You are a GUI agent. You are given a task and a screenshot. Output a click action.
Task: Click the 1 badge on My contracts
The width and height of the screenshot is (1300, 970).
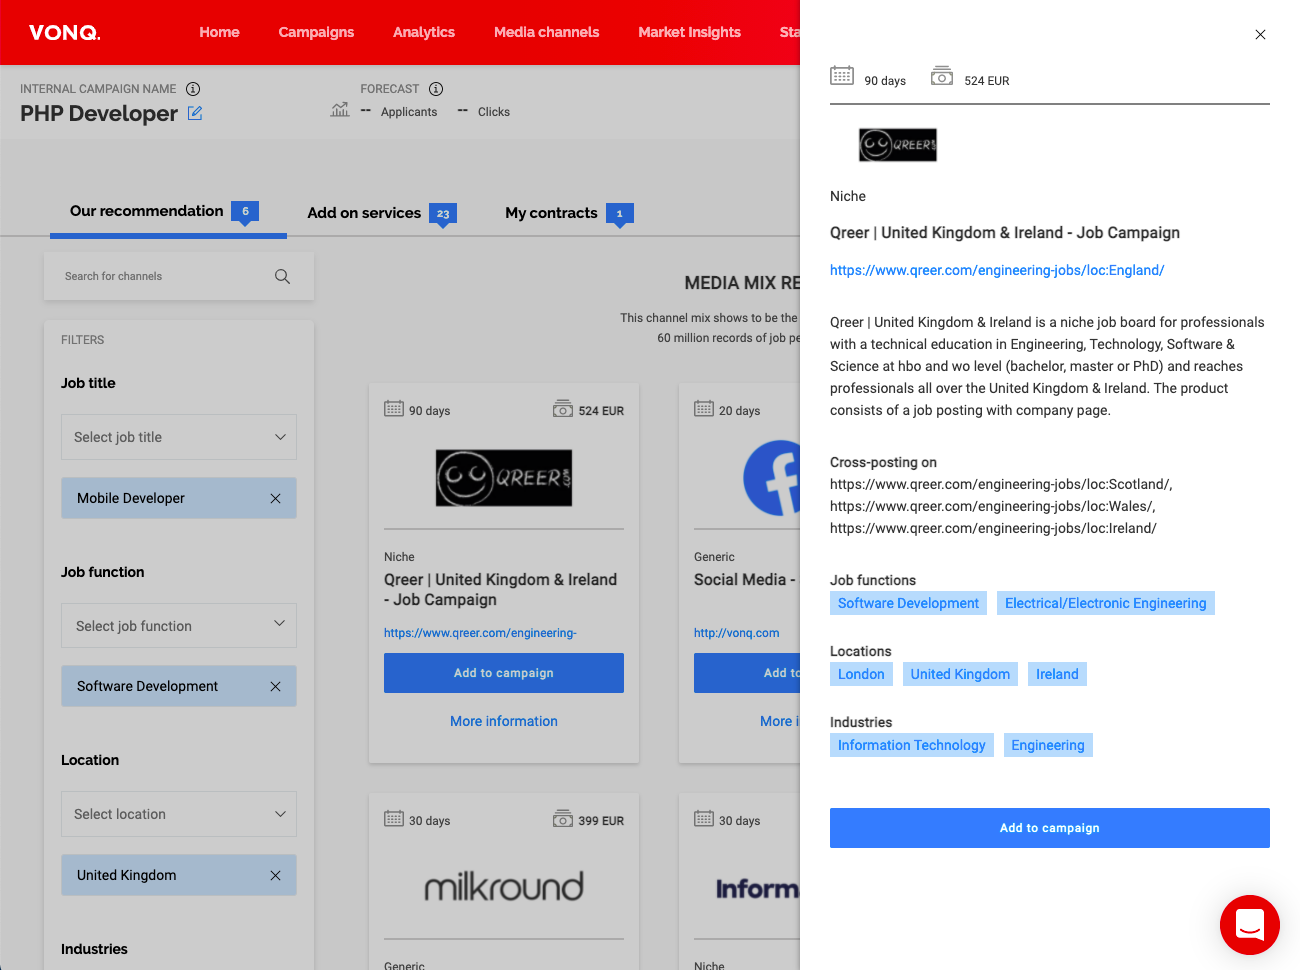coord(620,214)
